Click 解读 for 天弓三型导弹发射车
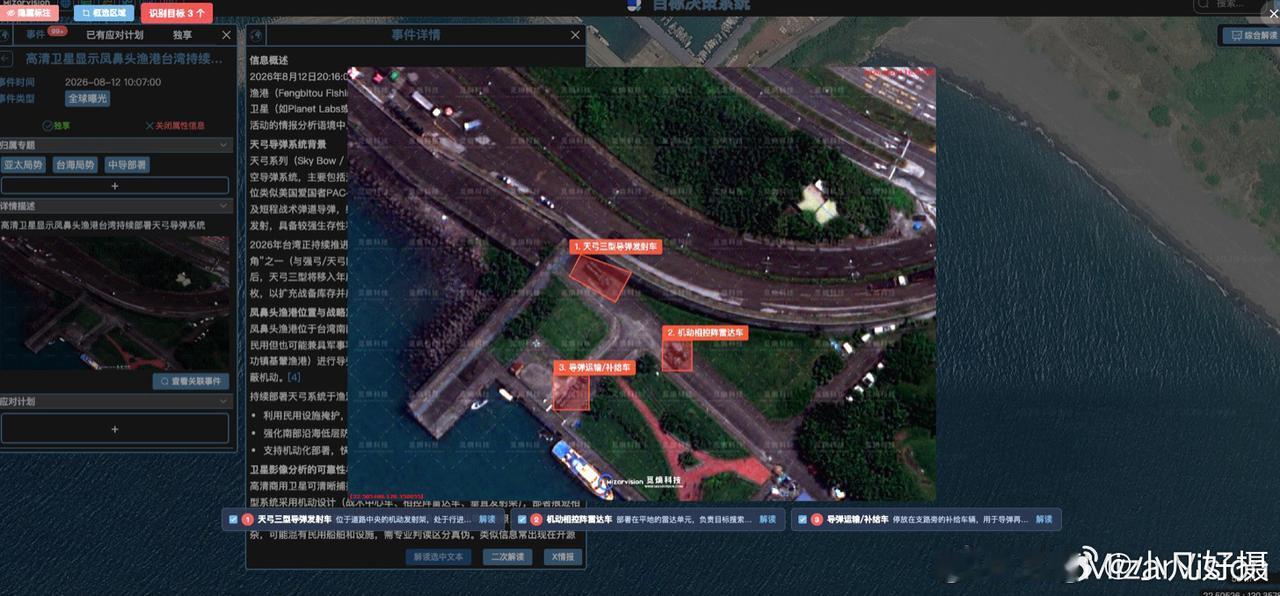Screen dimensions: 1280x596 pos(487,519)
